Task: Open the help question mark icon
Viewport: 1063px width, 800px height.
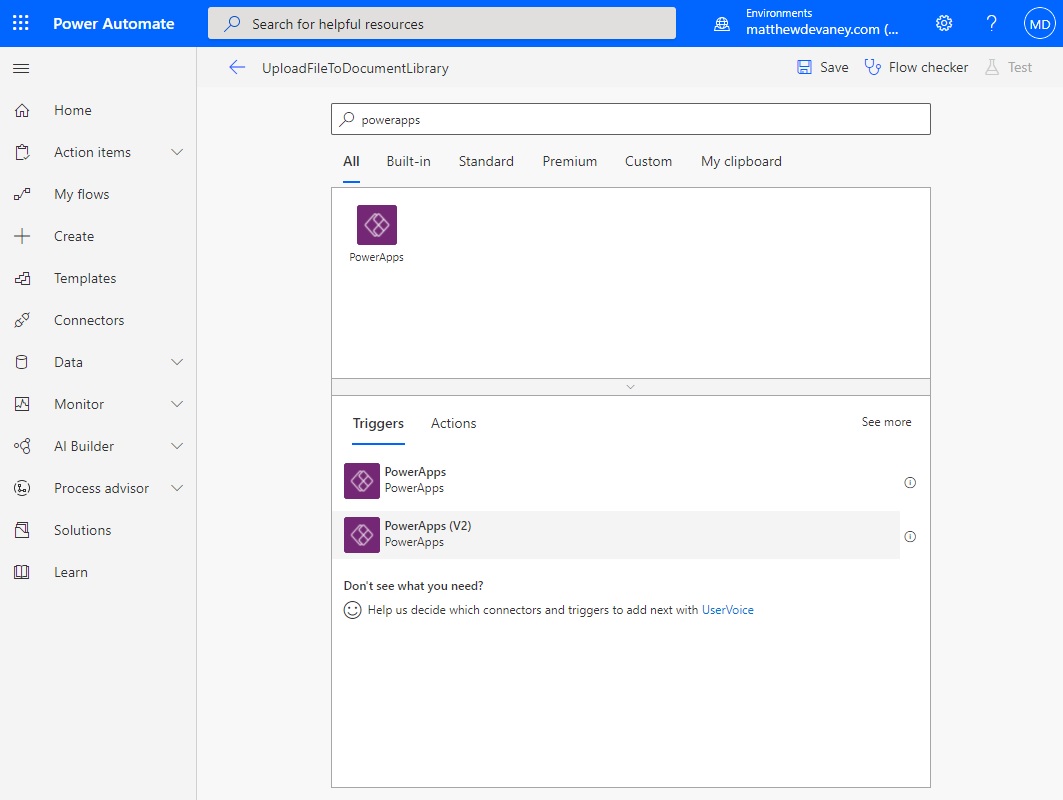Action: [x=991, y=23]
